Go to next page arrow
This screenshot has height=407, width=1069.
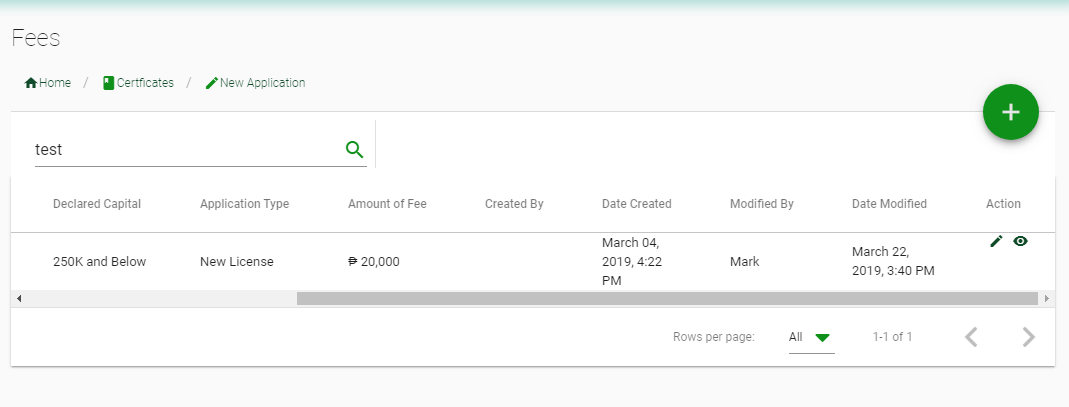coord(1029,337)
